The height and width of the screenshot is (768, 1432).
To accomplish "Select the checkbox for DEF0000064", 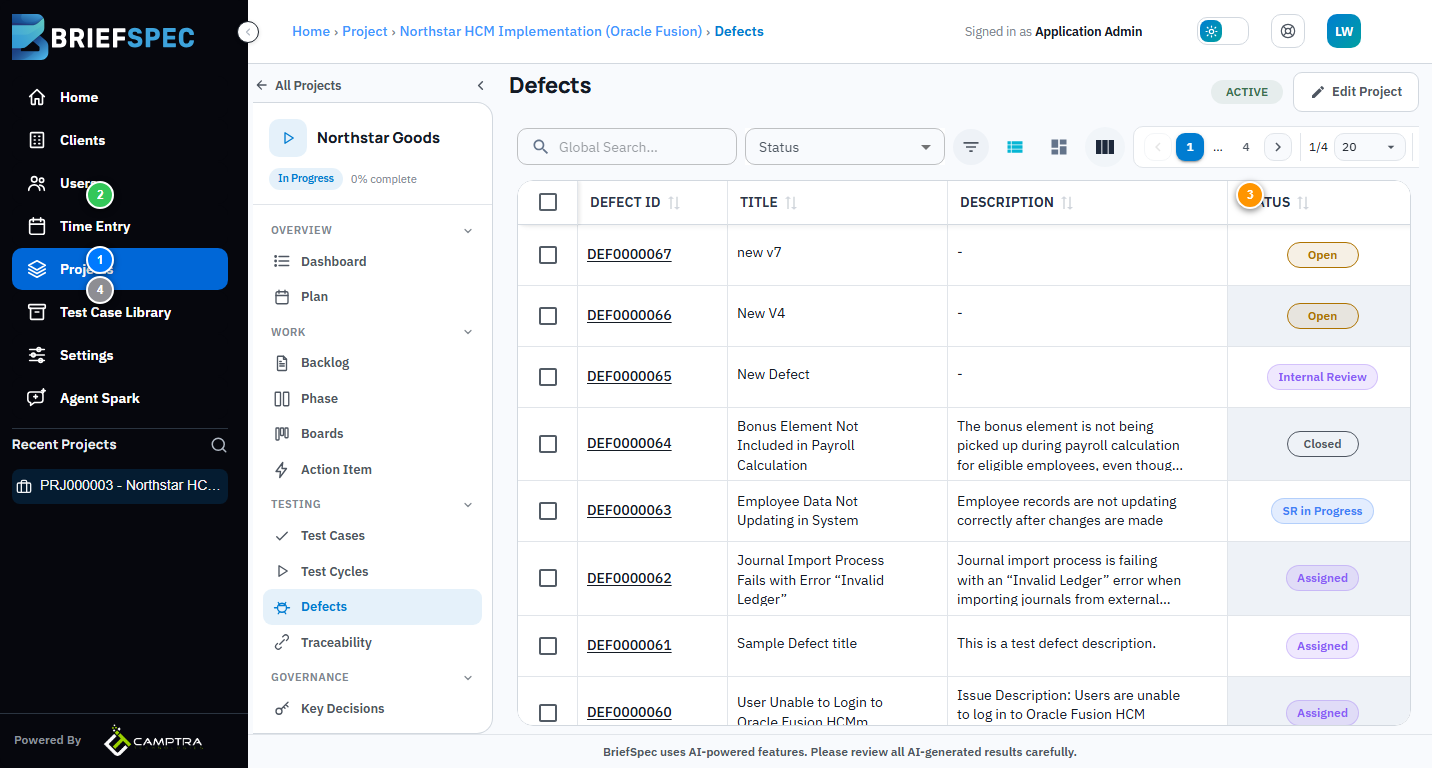I will pyautogui.click(x=548, y=444).
